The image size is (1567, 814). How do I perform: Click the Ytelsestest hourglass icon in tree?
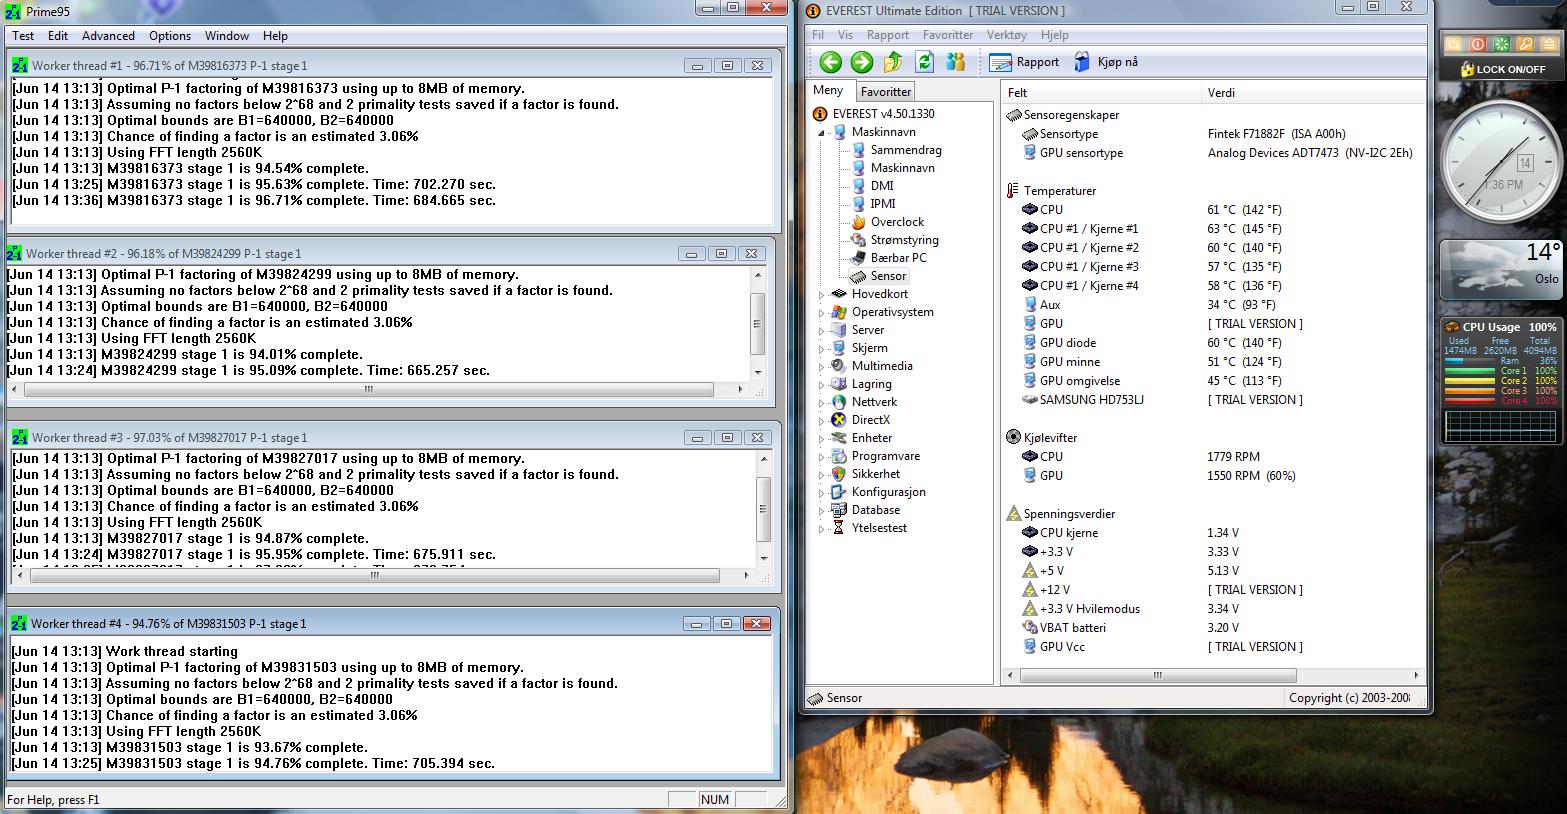(839, 528)
